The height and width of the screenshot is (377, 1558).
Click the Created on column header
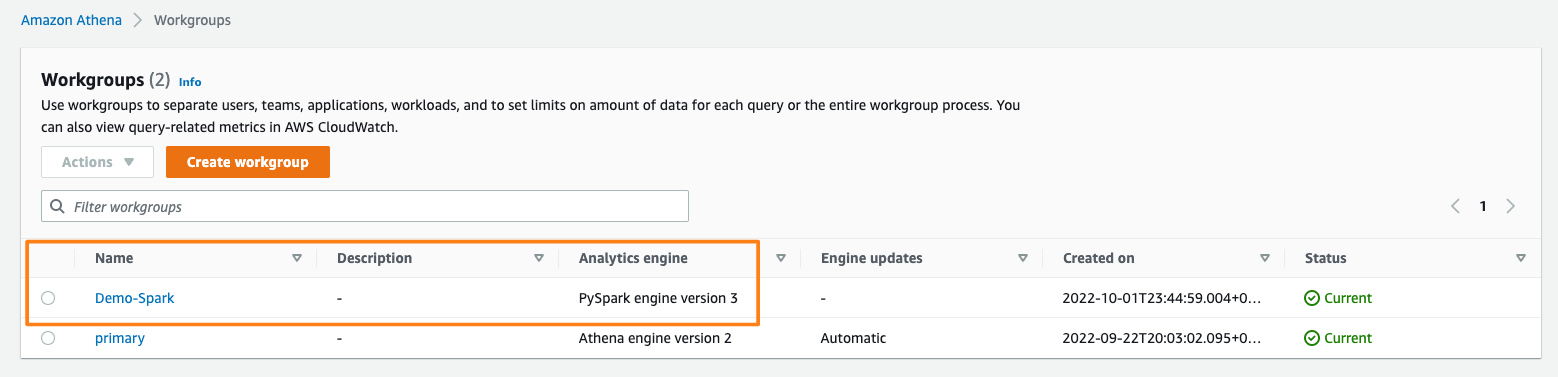click(x=1099, y=258)
